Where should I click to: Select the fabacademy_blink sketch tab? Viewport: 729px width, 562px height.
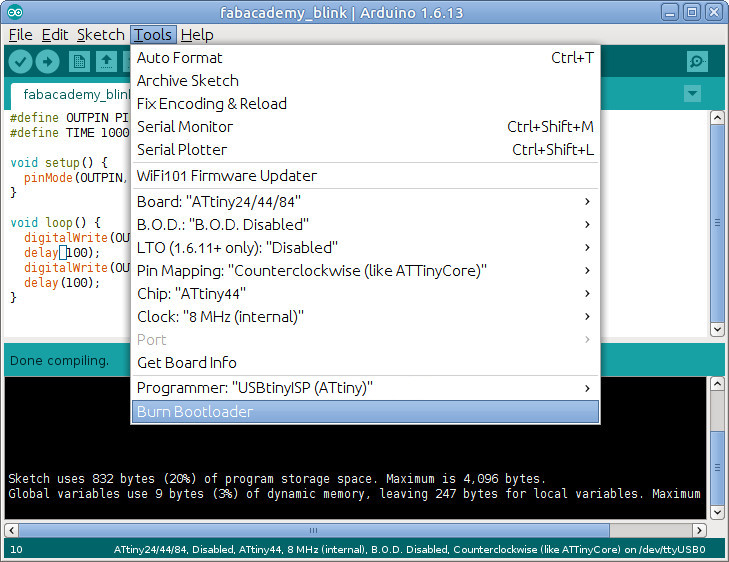71,95
